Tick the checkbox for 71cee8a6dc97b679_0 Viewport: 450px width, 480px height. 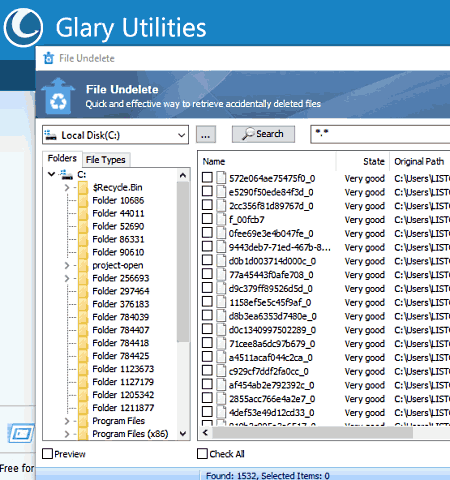pyautogui.click(x=207, y=342)
